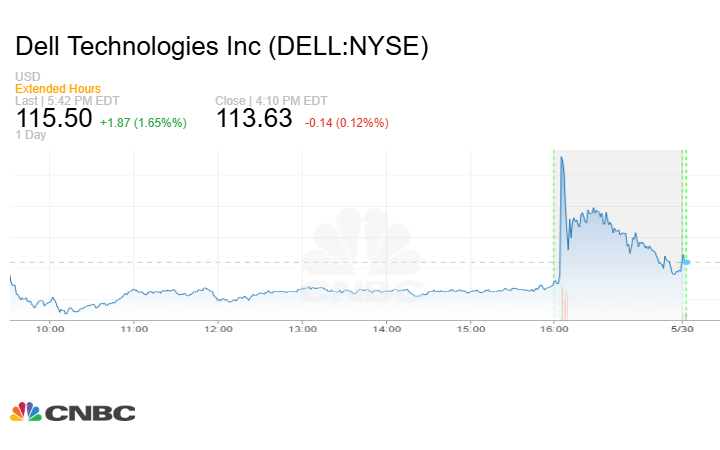This screenshot has width=720, height=450.
Task: Click the 5/30 date axis label
Action: (682, 328)
